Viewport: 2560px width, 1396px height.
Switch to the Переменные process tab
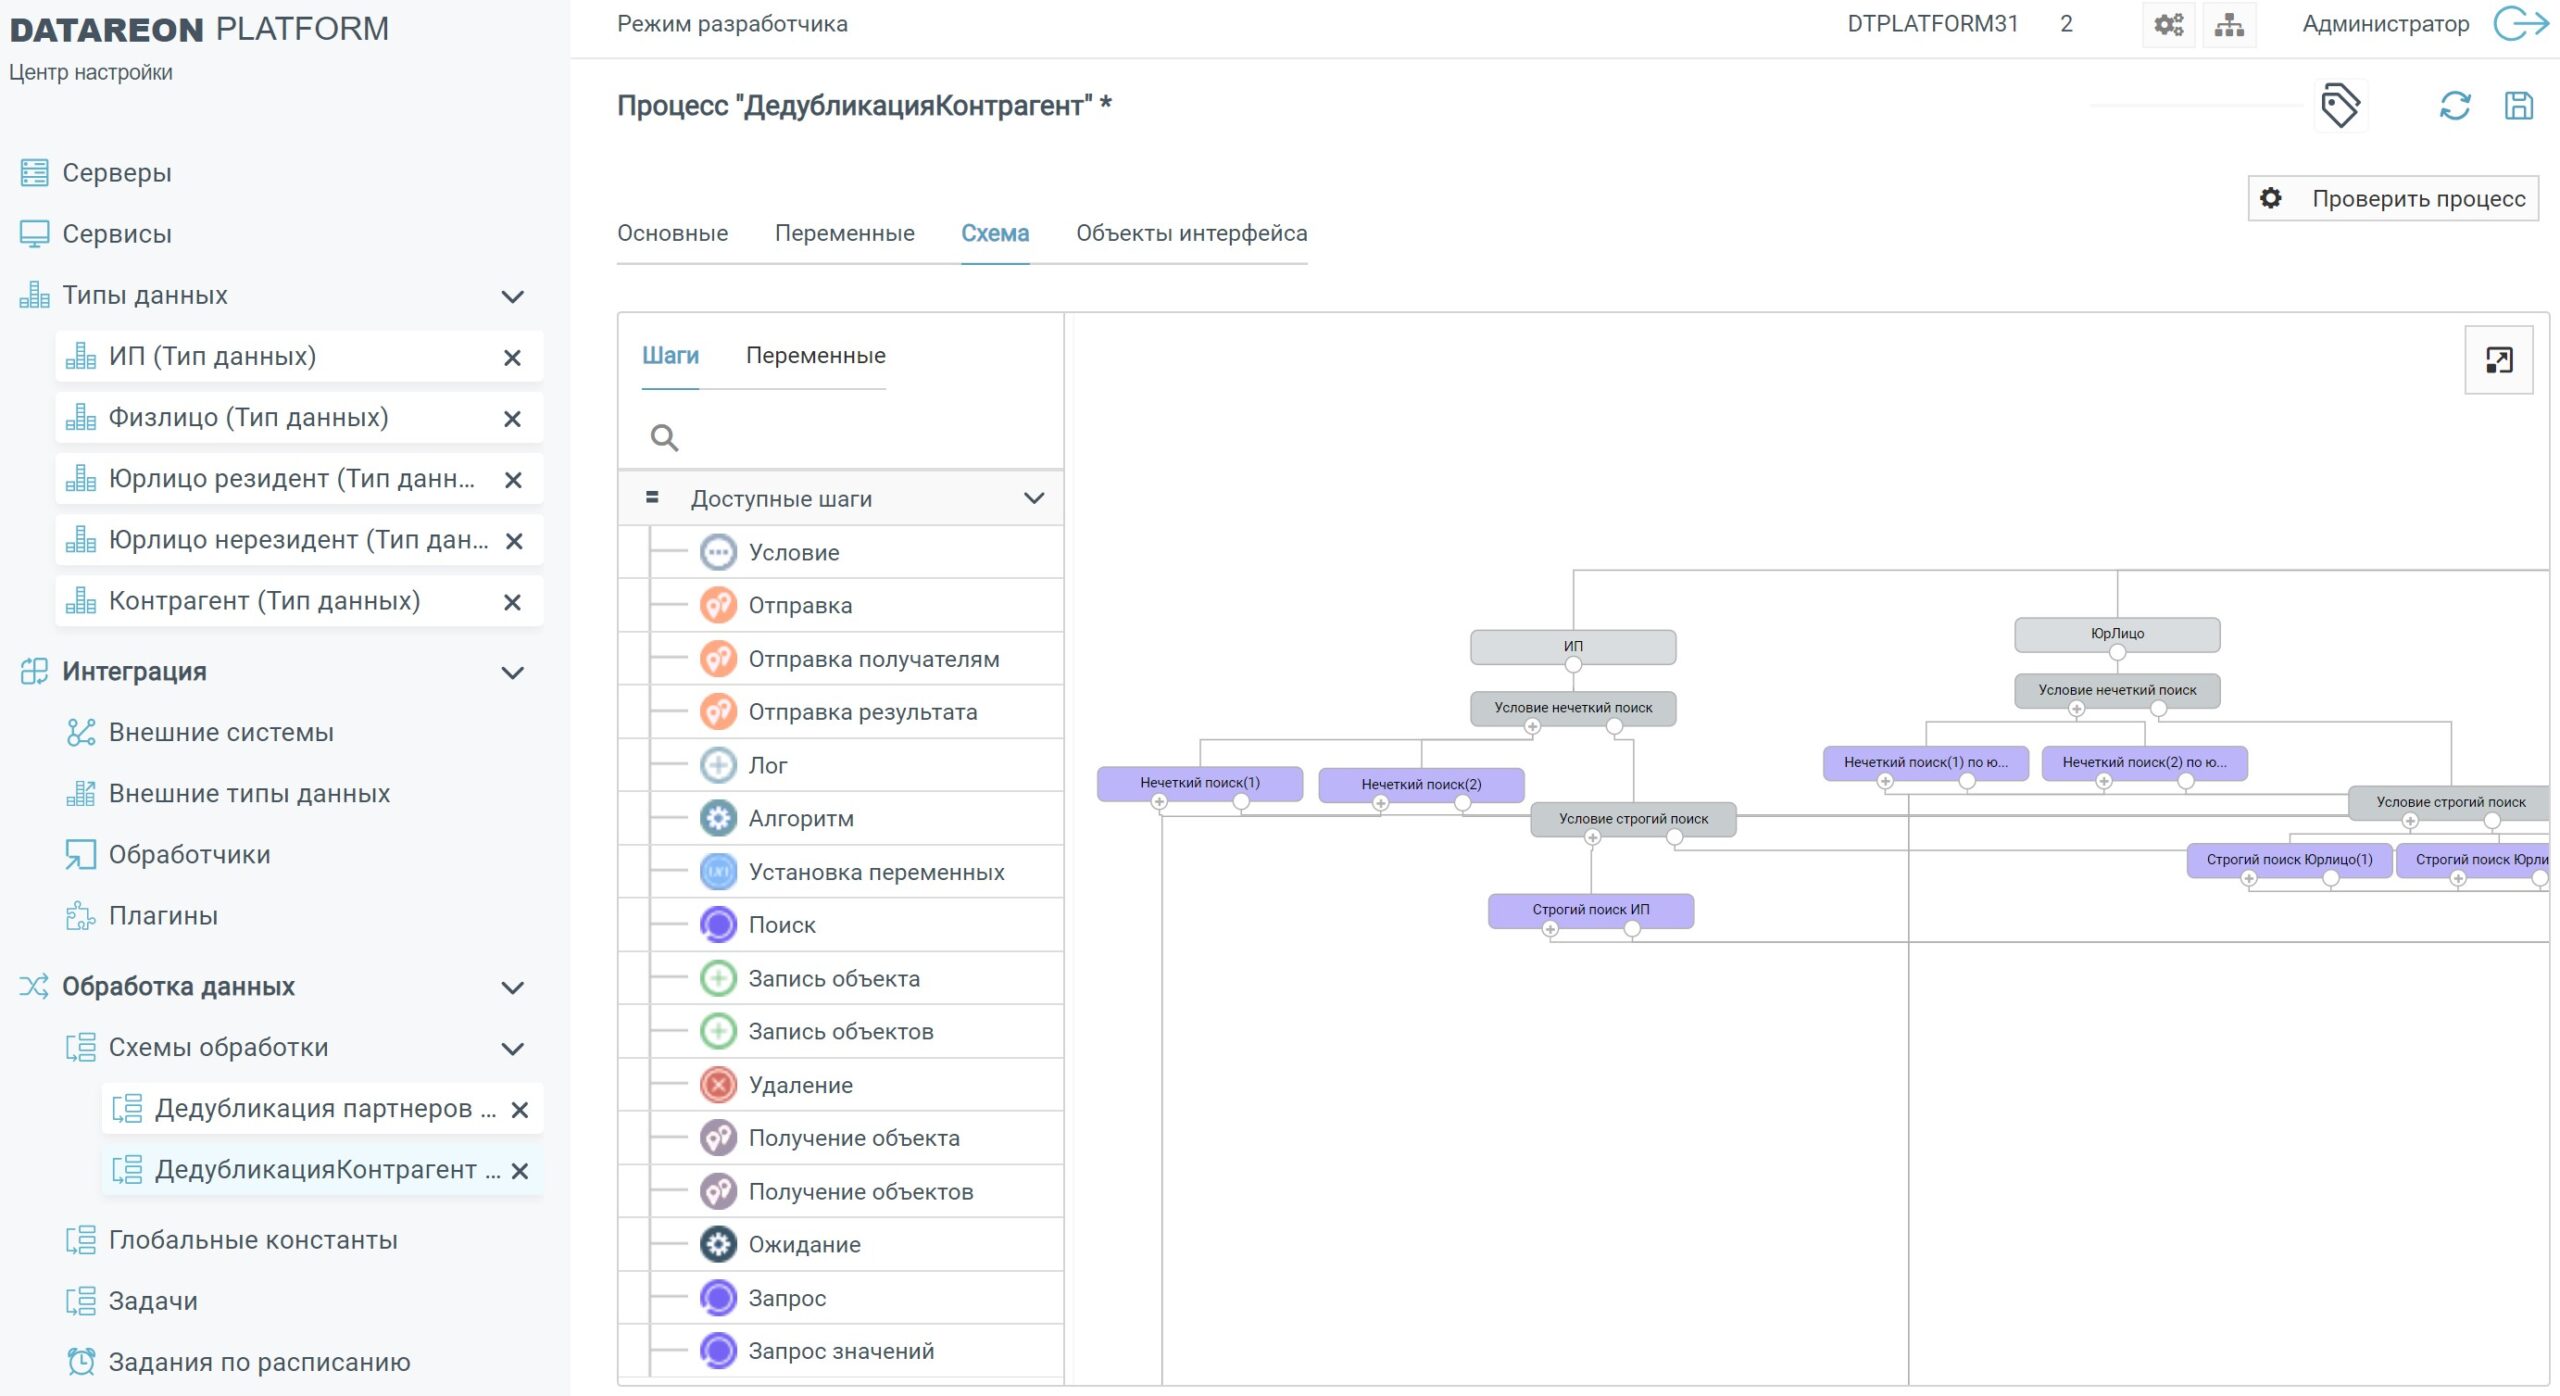(844, 233)
